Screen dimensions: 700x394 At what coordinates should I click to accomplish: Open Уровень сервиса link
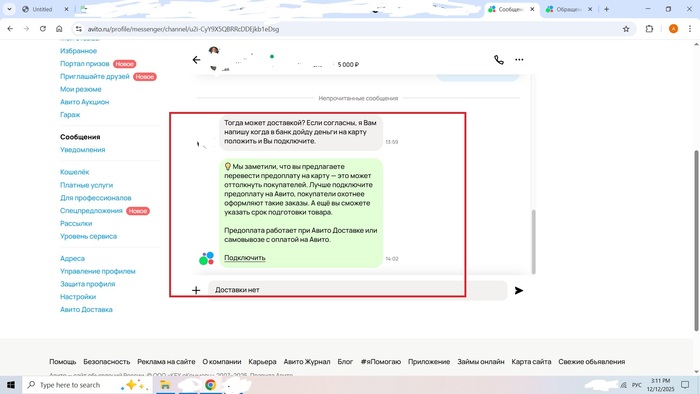88,236
